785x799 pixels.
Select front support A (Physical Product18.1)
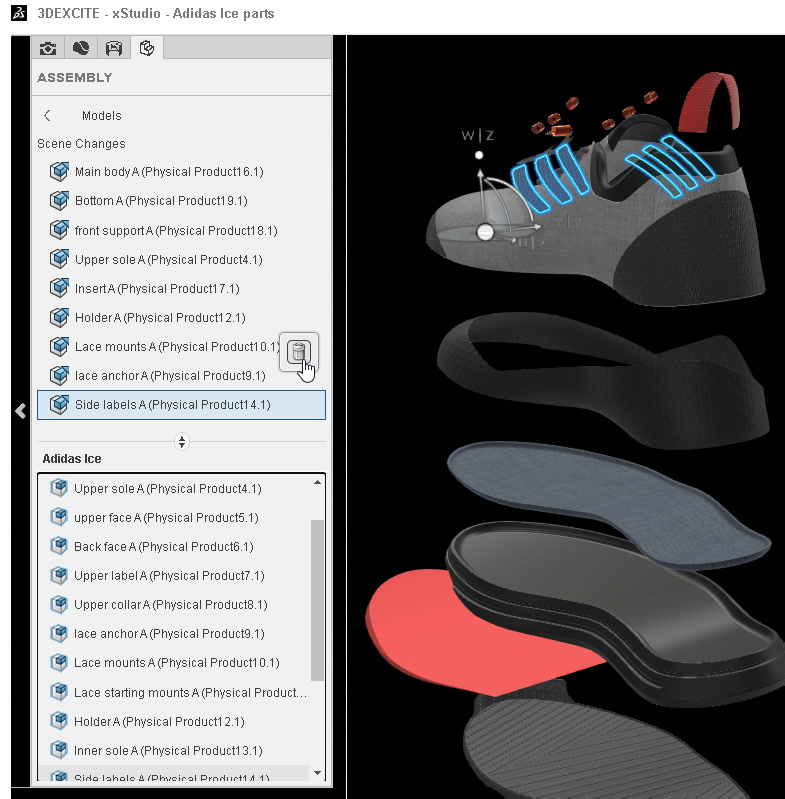tap(181, 231)
